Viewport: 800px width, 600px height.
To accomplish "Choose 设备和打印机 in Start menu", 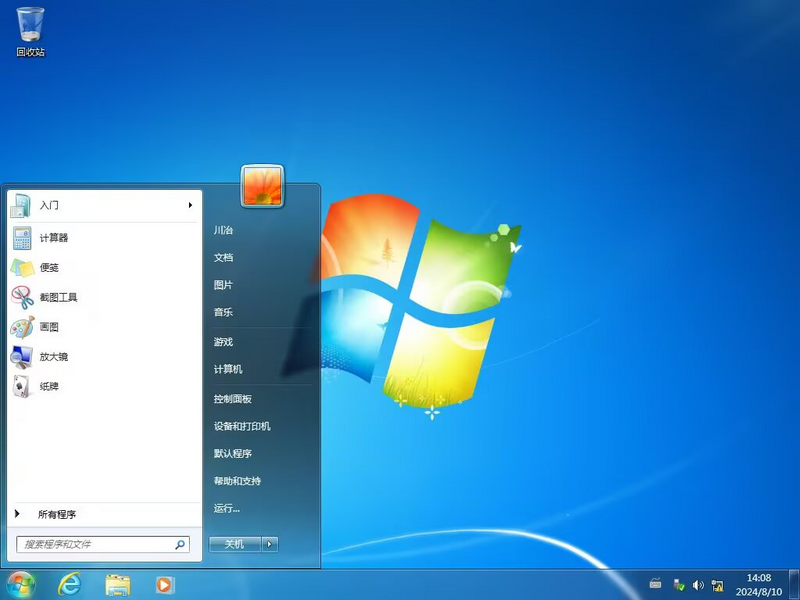I will 242,426.
